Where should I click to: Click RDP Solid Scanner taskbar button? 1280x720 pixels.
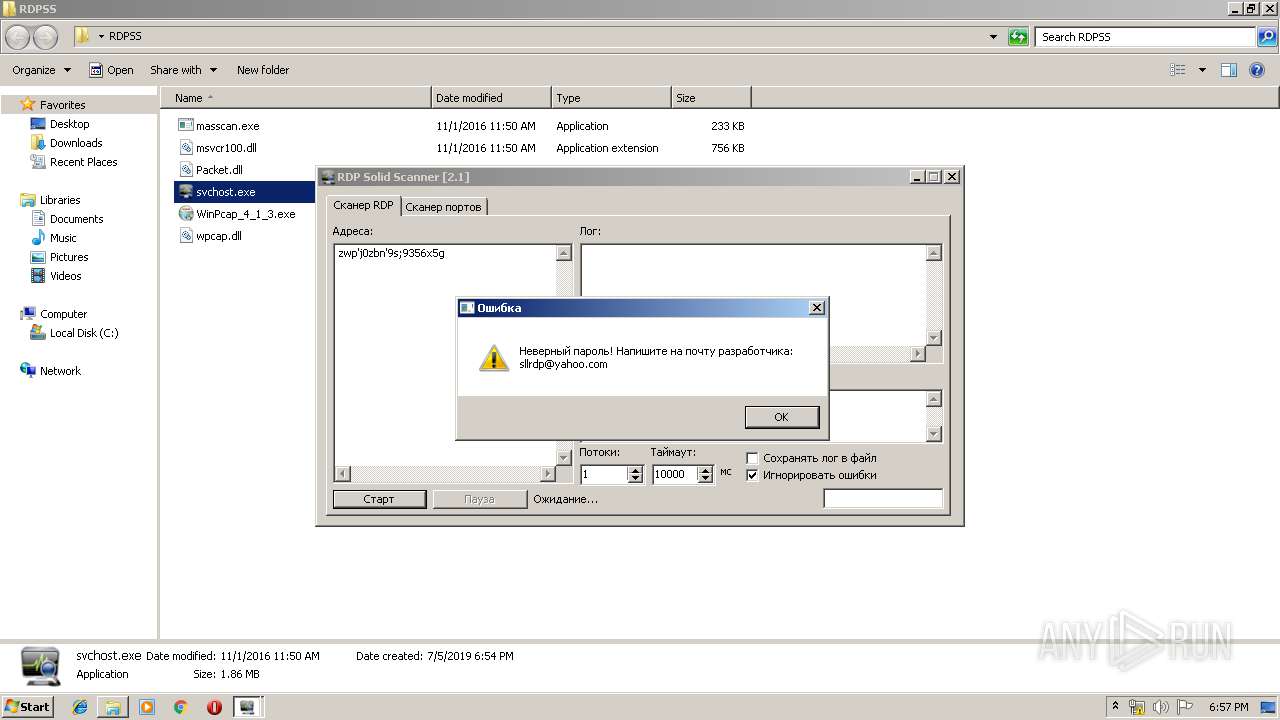tap(247, 707)
